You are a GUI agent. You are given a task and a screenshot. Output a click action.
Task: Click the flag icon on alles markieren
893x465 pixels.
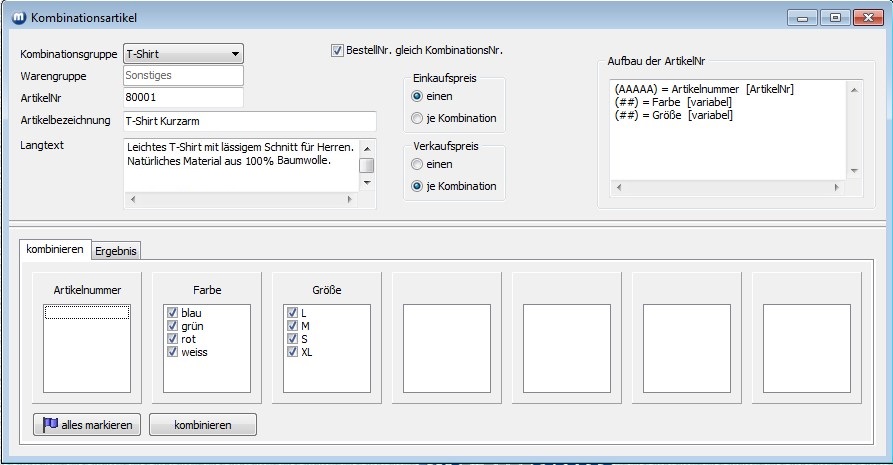pyautogui.click(x=50, y=425)
